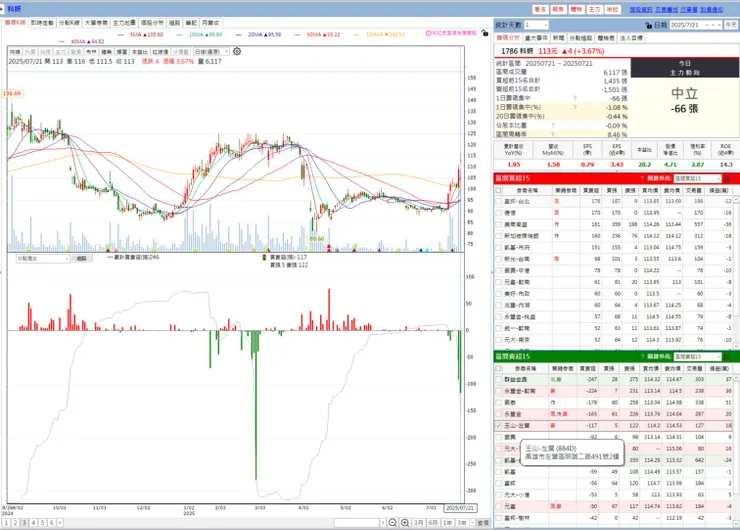
Task: Switch to the 主力地圖 tab
Action: click(124, 23)
